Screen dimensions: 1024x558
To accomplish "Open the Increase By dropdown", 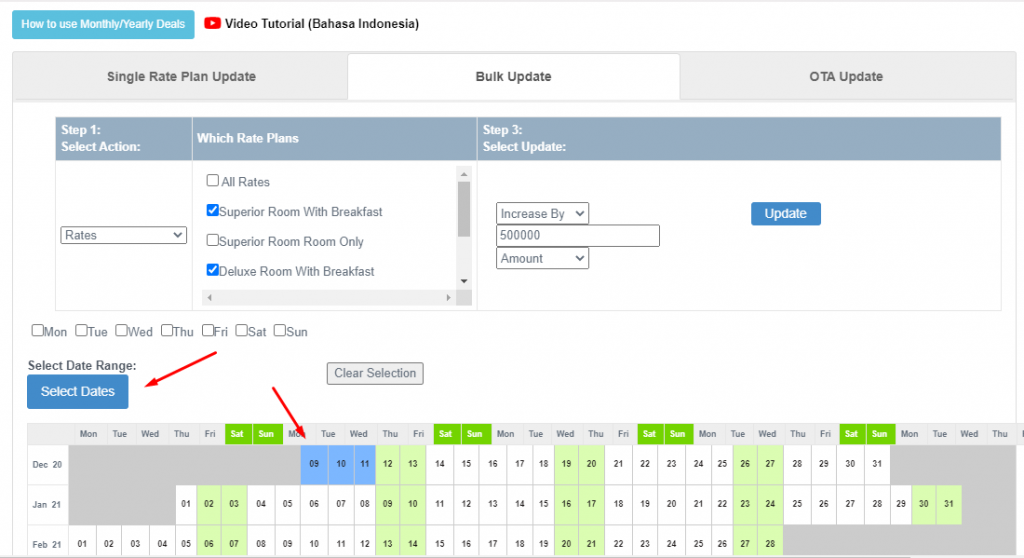I will click(x=542, y=214).
